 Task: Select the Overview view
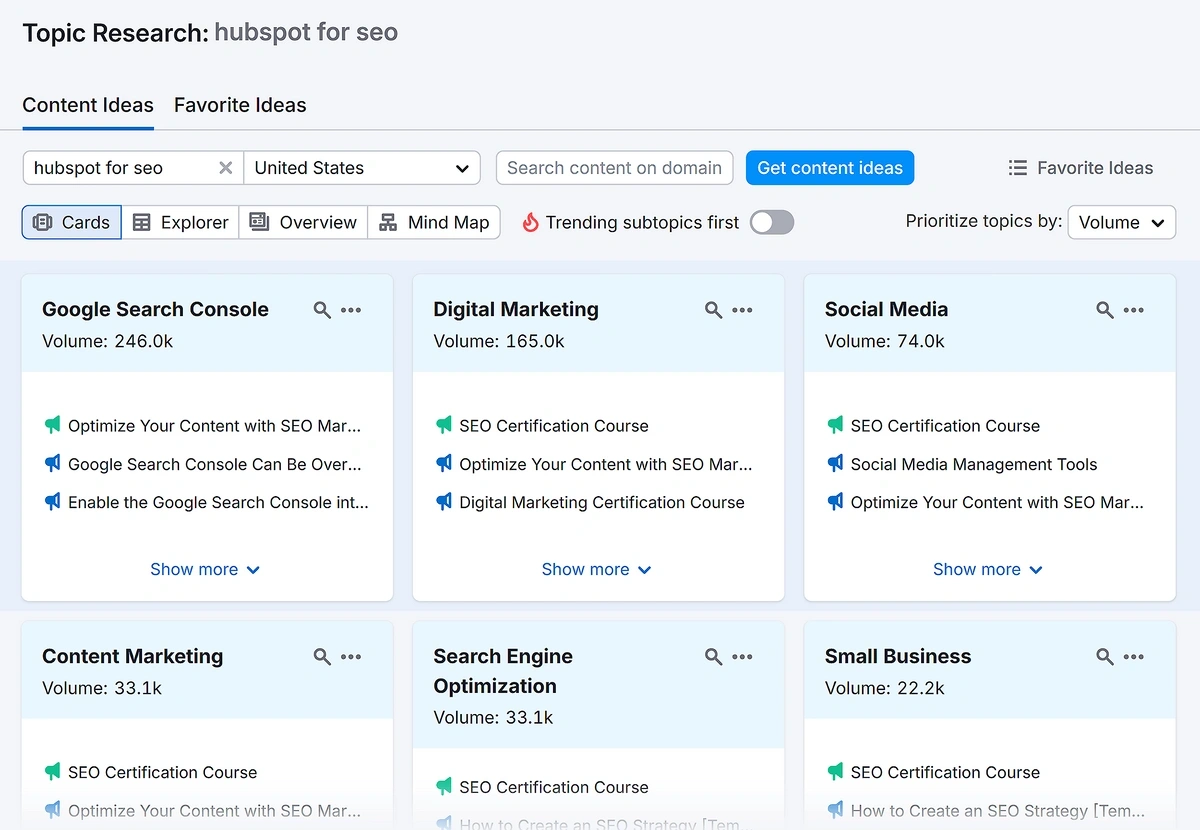coord(304,222)
